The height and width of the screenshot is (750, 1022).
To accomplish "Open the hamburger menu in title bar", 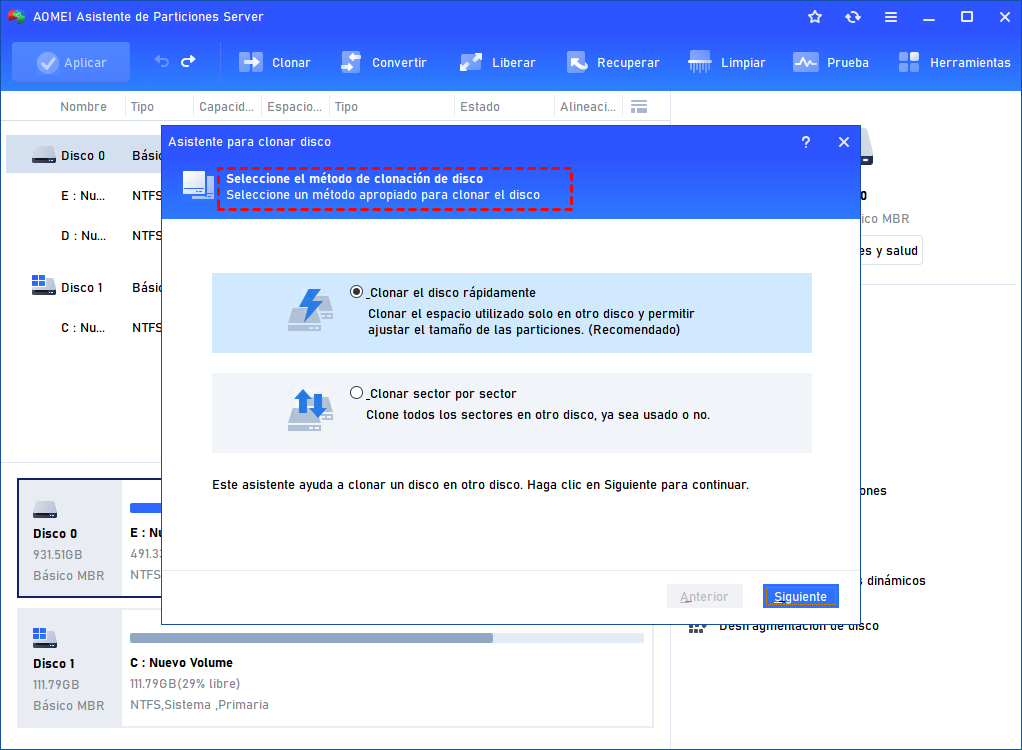I will [891, 17].
